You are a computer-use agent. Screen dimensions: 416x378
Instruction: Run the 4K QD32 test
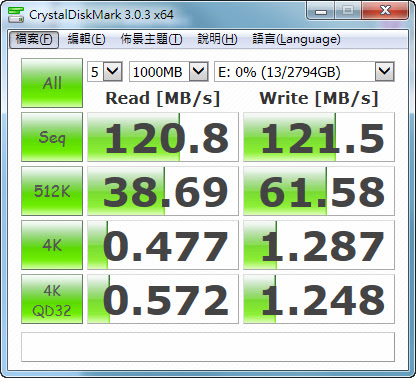[x=52, y=299]
